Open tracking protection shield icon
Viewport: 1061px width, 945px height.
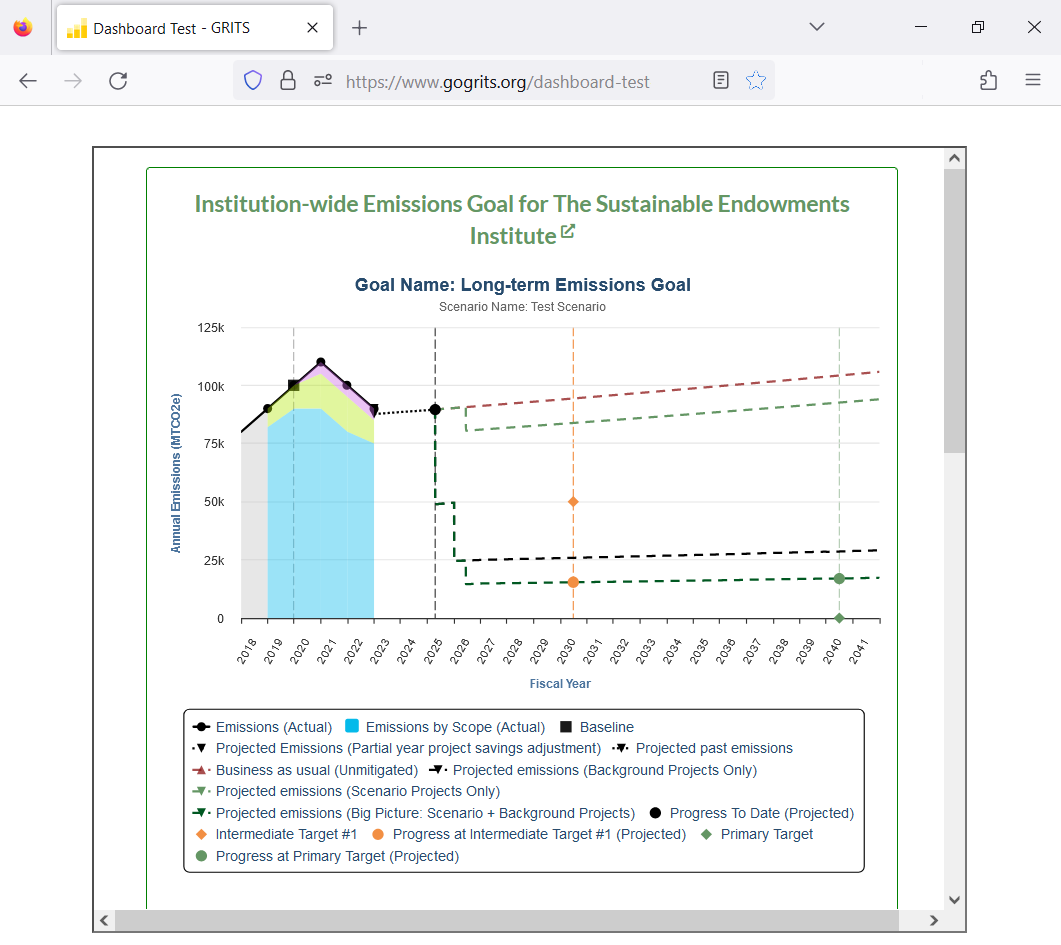[253, 80]
